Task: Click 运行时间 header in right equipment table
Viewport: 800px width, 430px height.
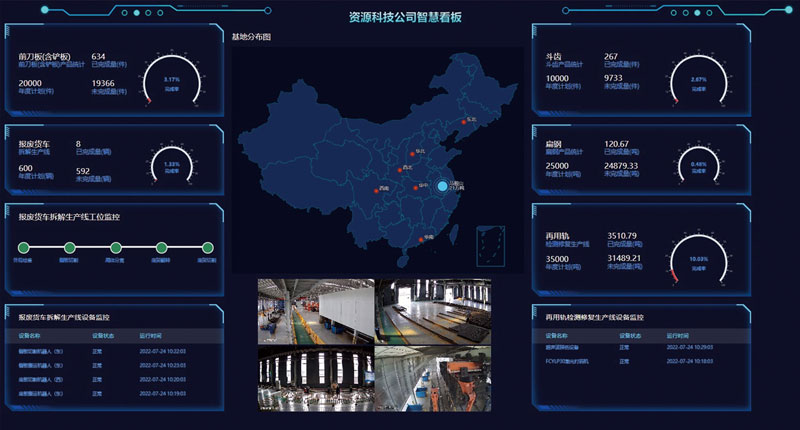Action: tap(678, 336)
